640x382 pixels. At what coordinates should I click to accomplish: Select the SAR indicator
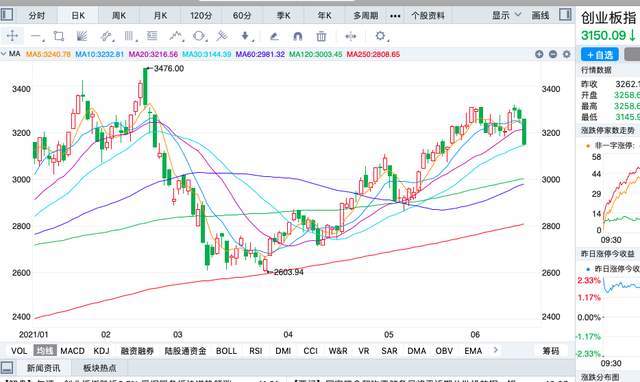389,351
